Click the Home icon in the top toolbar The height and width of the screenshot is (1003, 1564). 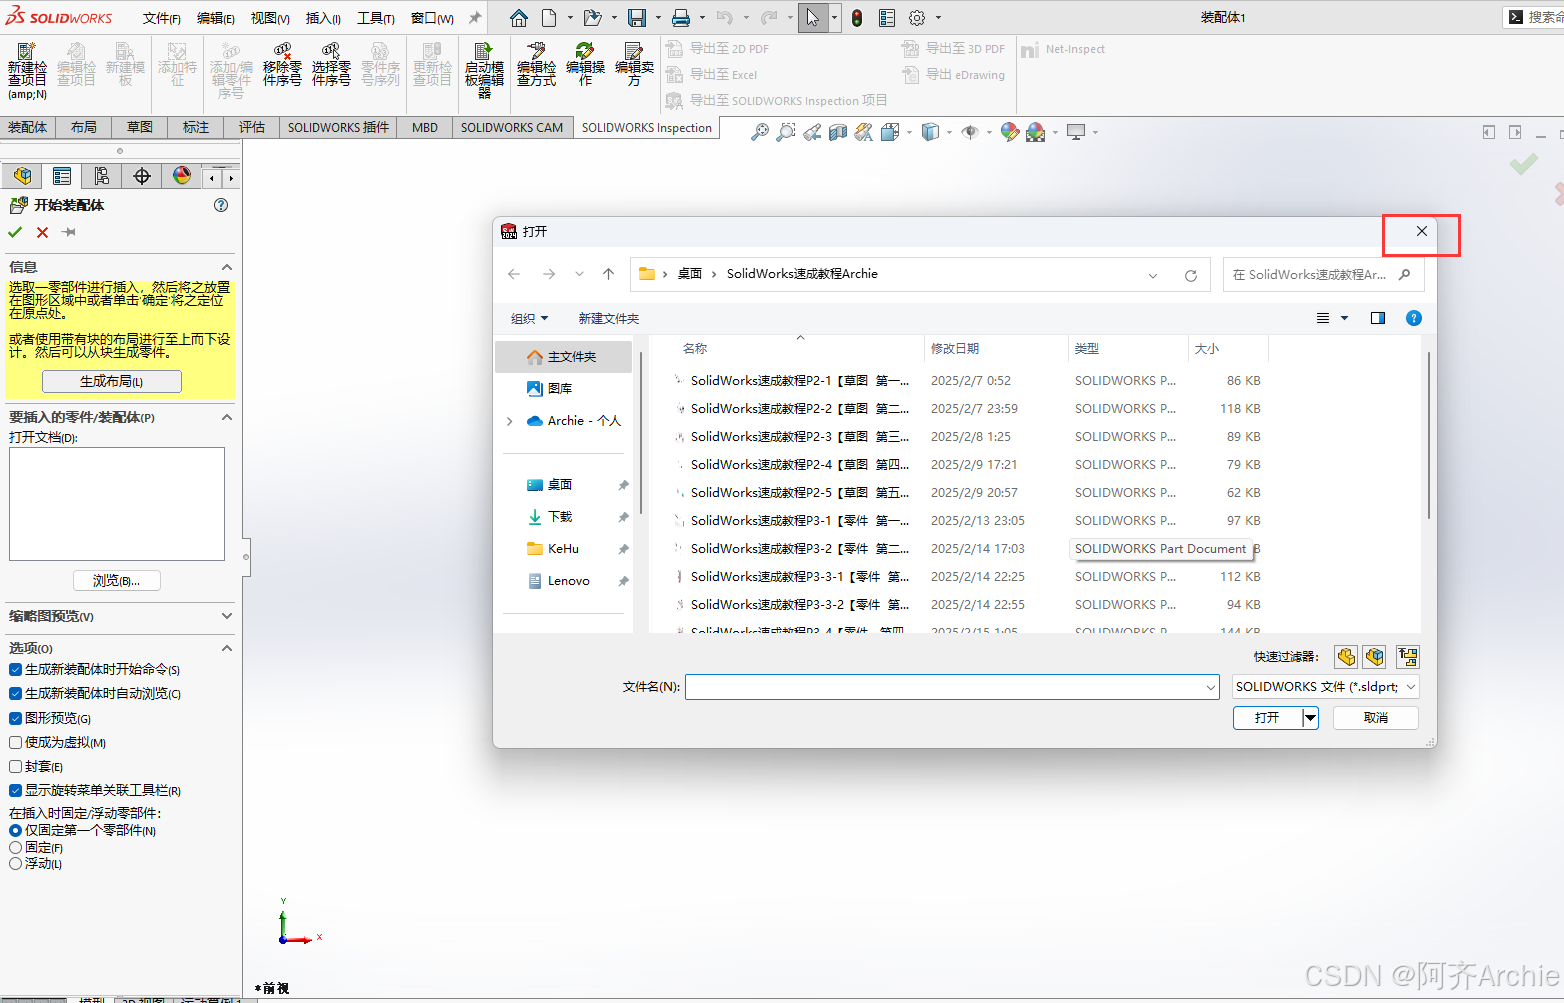pyautogui.click(x=518, y=18)
